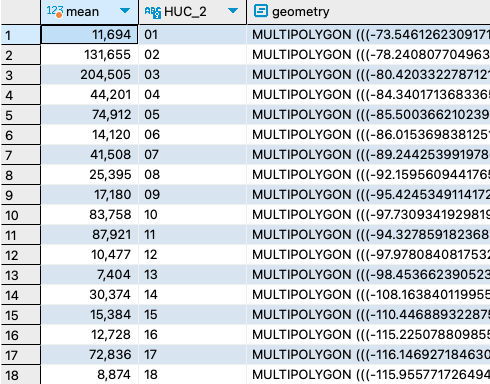Click geometry cell starting with -78.240
This screenshot has height=384, width=490.
click(x=369, y=55)
